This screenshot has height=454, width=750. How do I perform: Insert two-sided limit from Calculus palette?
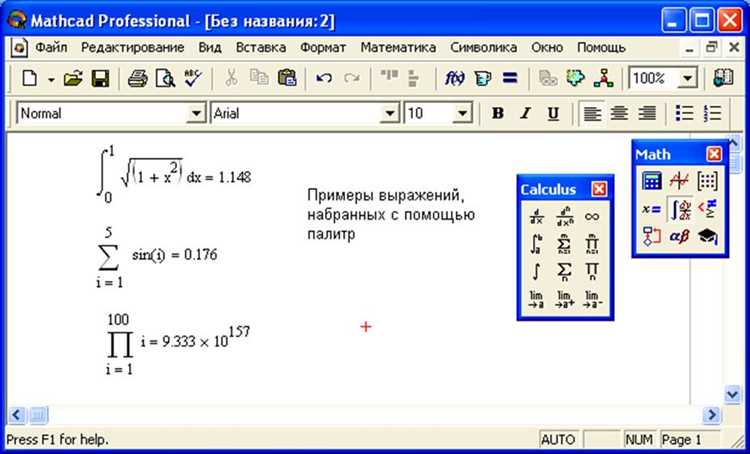[536, 299]
